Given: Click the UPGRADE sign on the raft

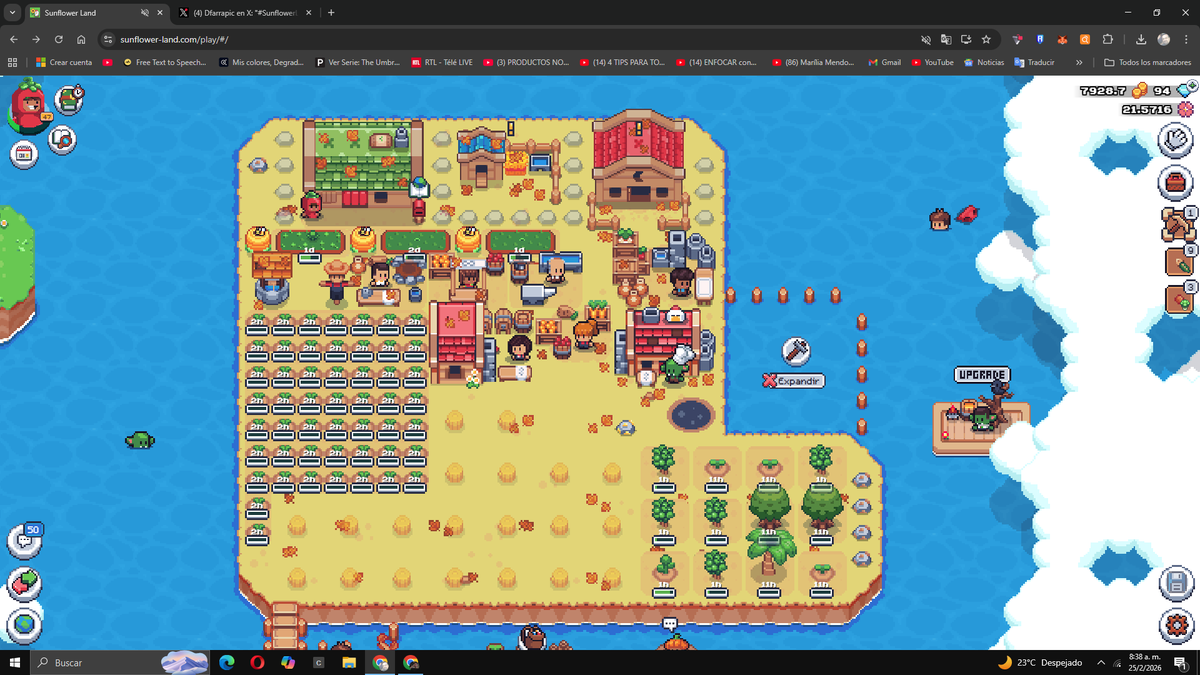Looking at the screenshot, I should click(981, 375).
